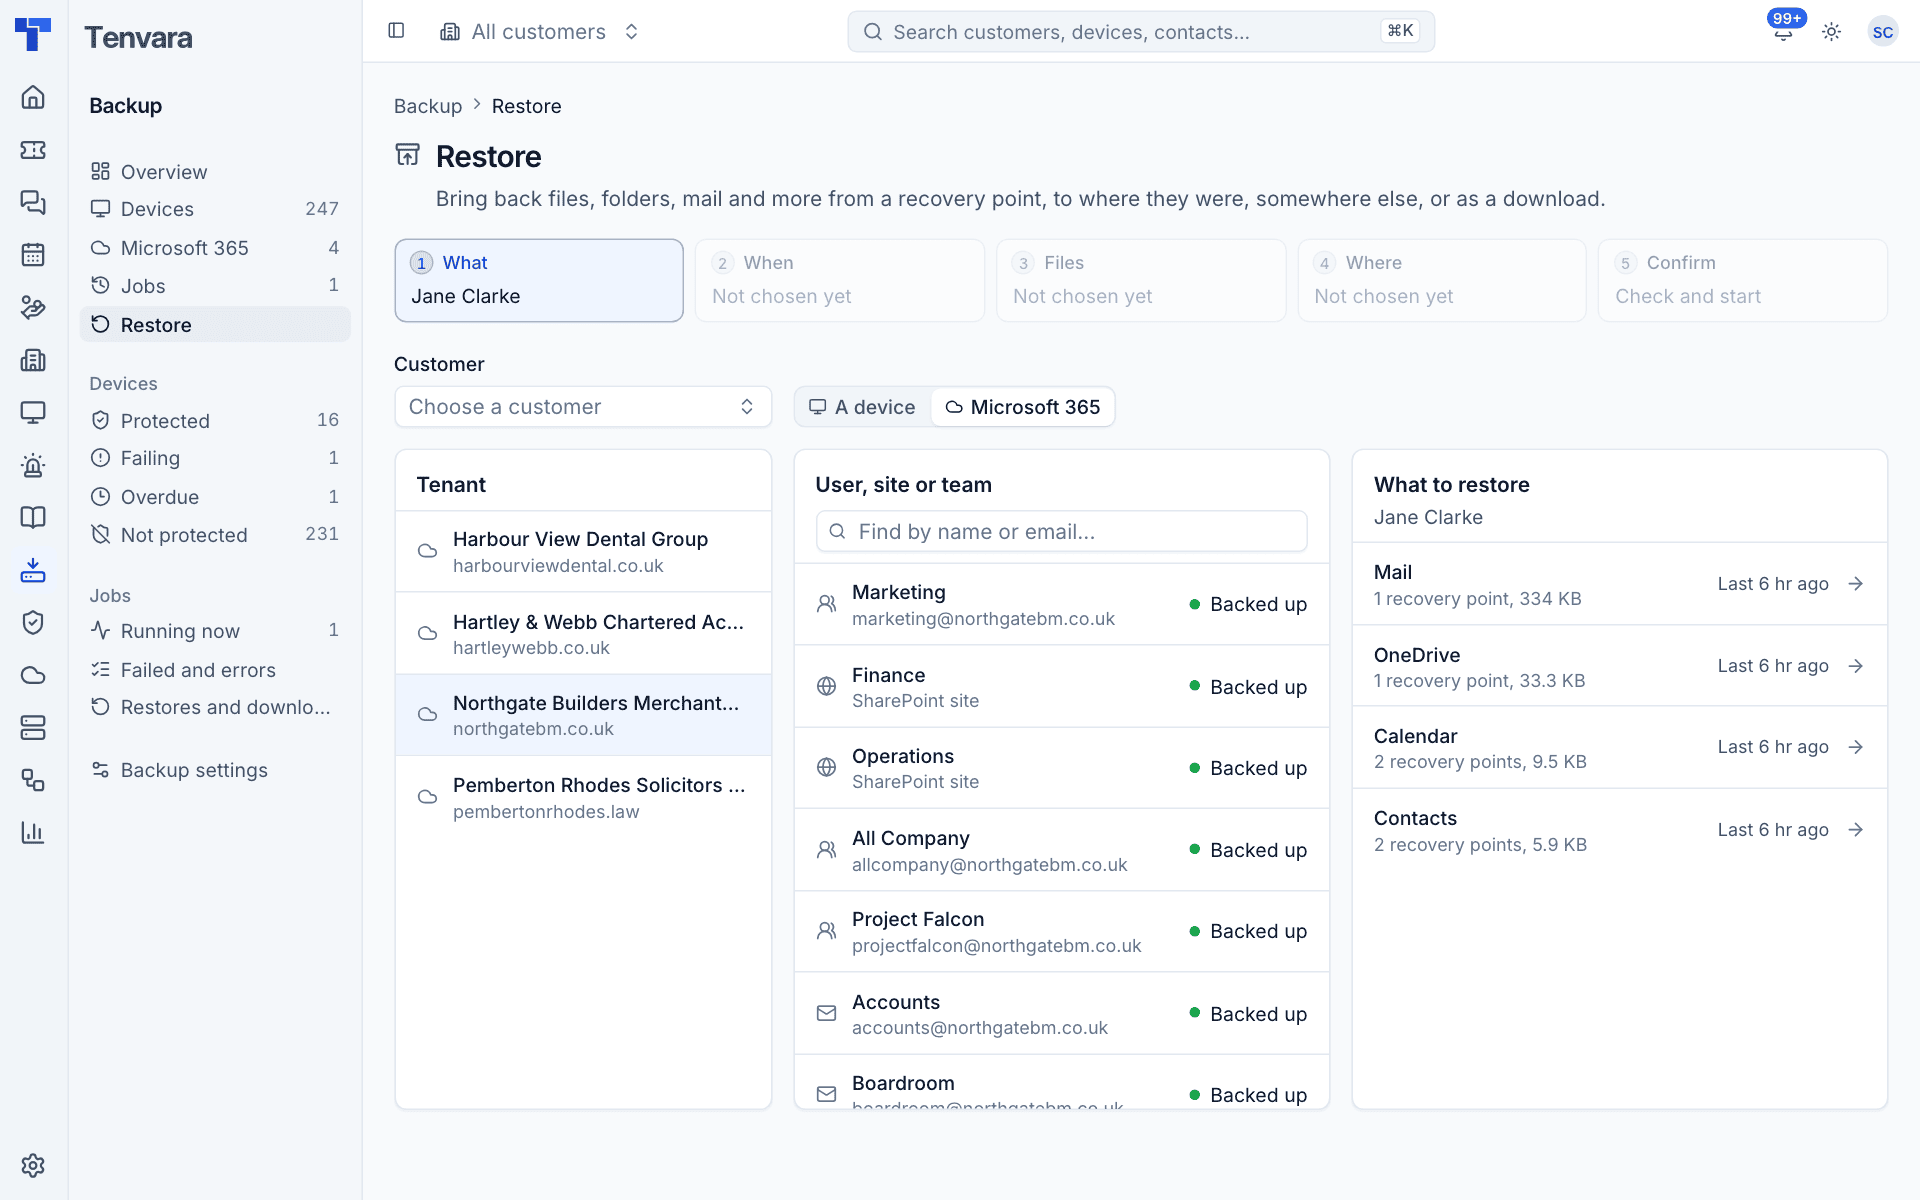This screenshot has height=1200, width=1920.
Task: Filter to Overdue devices
Action: coord(215,497)
